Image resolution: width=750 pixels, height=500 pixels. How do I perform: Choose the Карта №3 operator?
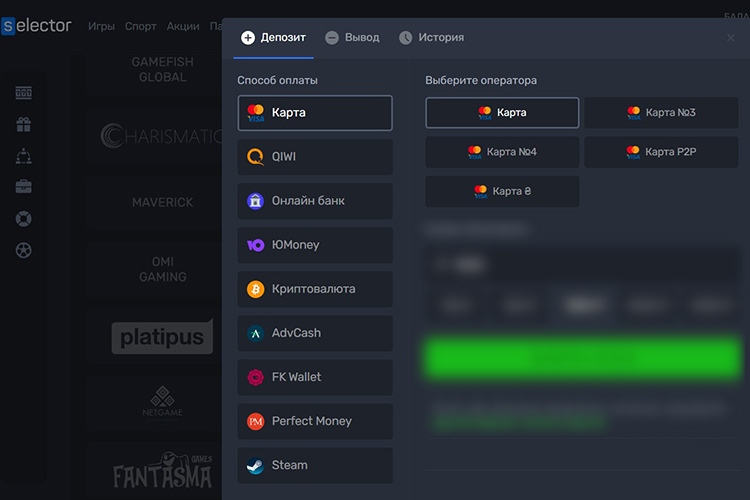coord(661,113)
